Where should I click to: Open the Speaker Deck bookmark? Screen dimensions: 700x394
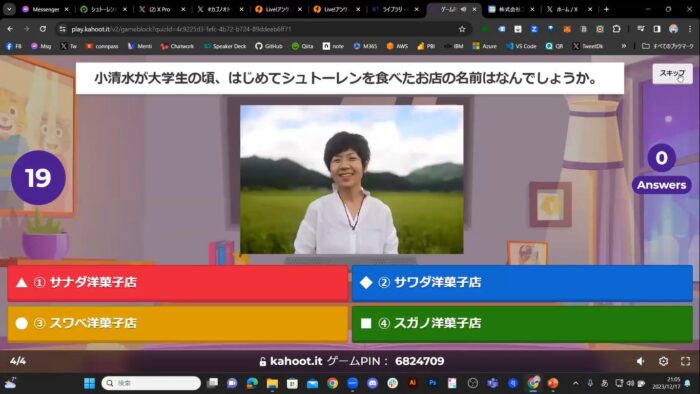click(x=225, y=46)
